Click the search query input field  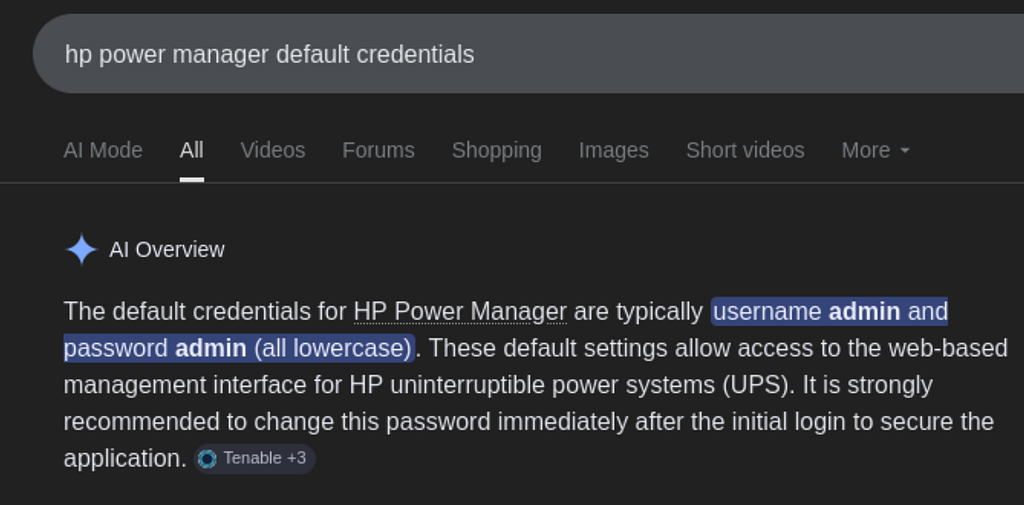(x=528, y=54)
